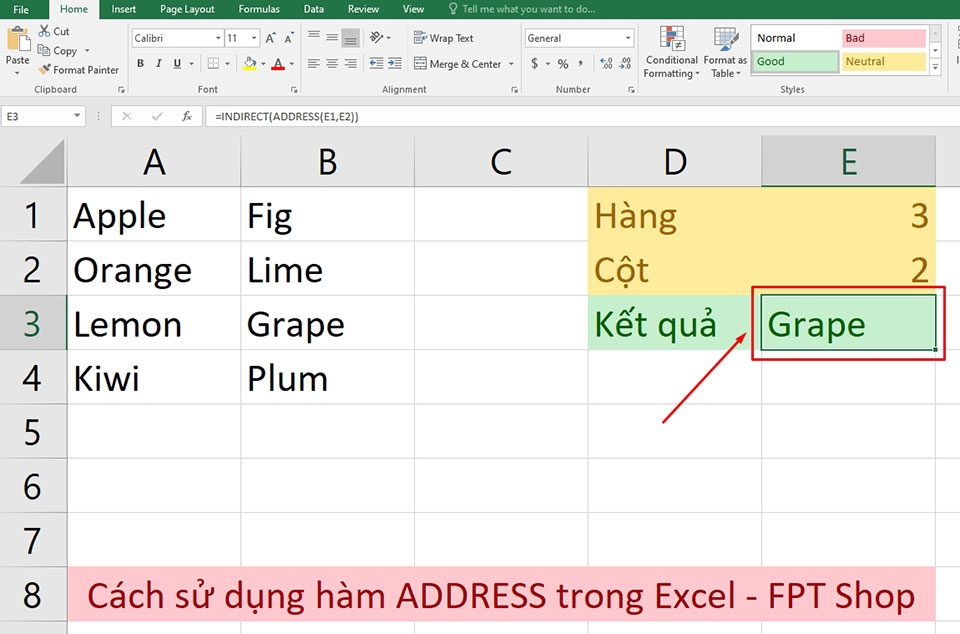
Task: Open the Alignment group dialog launcher
Action: (x=516, y=89)
